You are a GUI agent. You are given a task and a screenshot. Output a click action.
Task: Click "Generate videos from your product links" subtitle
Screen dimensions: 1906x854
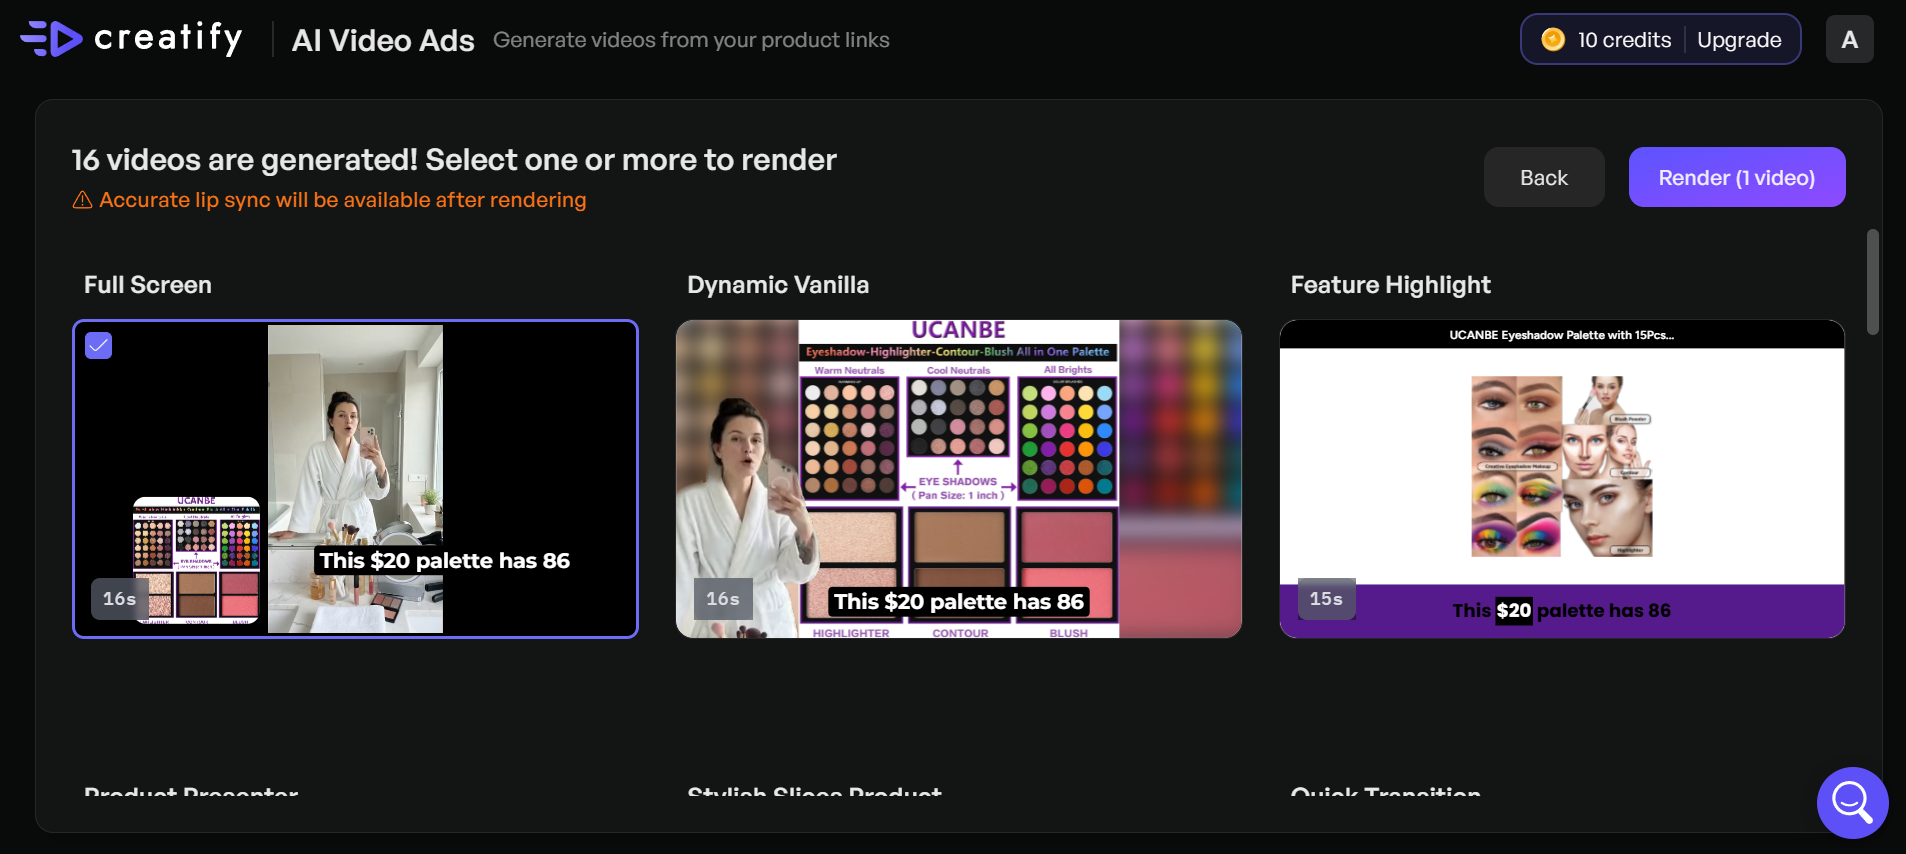[691, 40]
